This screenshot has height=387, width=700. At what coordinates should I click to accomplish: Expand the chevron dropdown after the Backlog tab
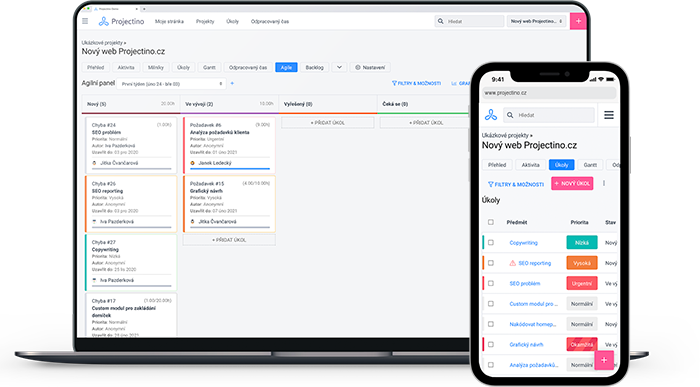[x=339, y=67]
